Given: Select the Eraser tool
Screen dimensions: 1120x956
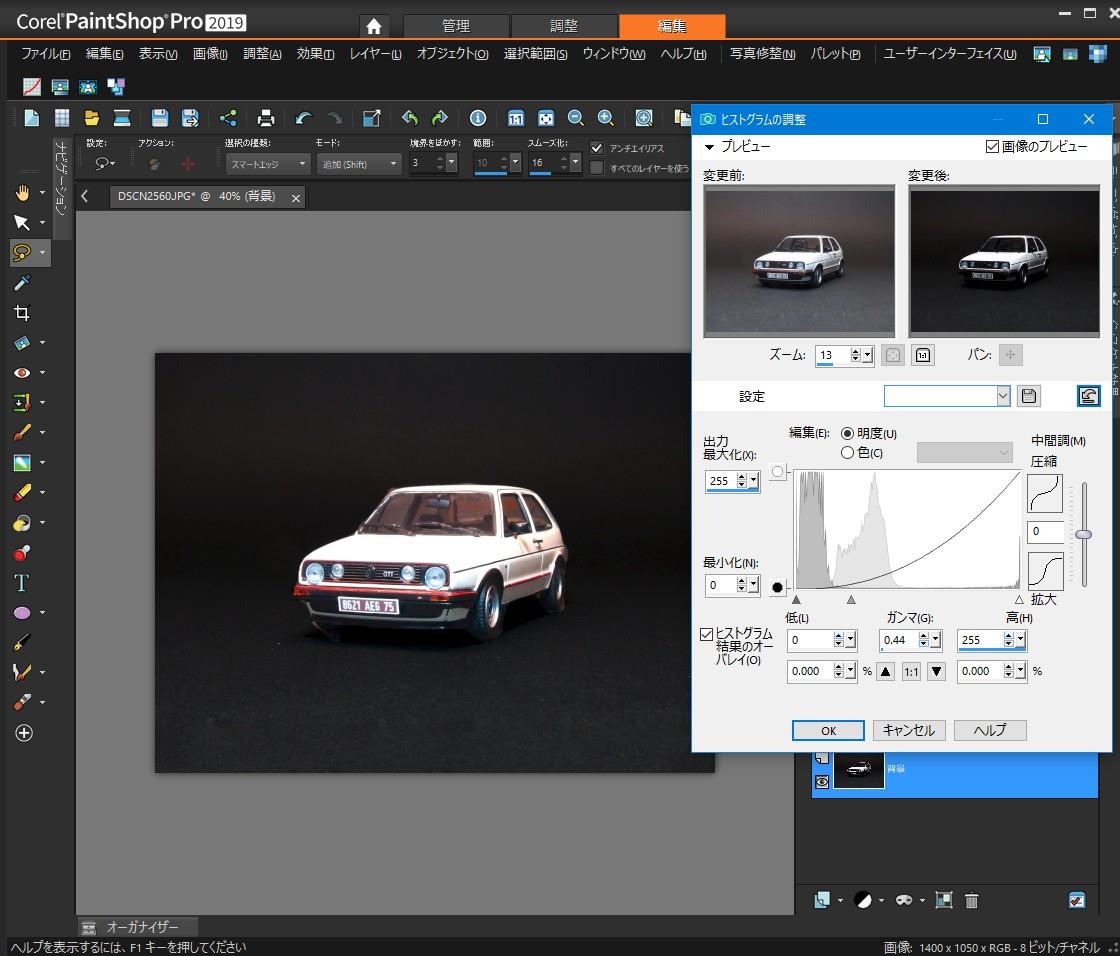Looking at the screenshot, I should click(x=22, y=492).
